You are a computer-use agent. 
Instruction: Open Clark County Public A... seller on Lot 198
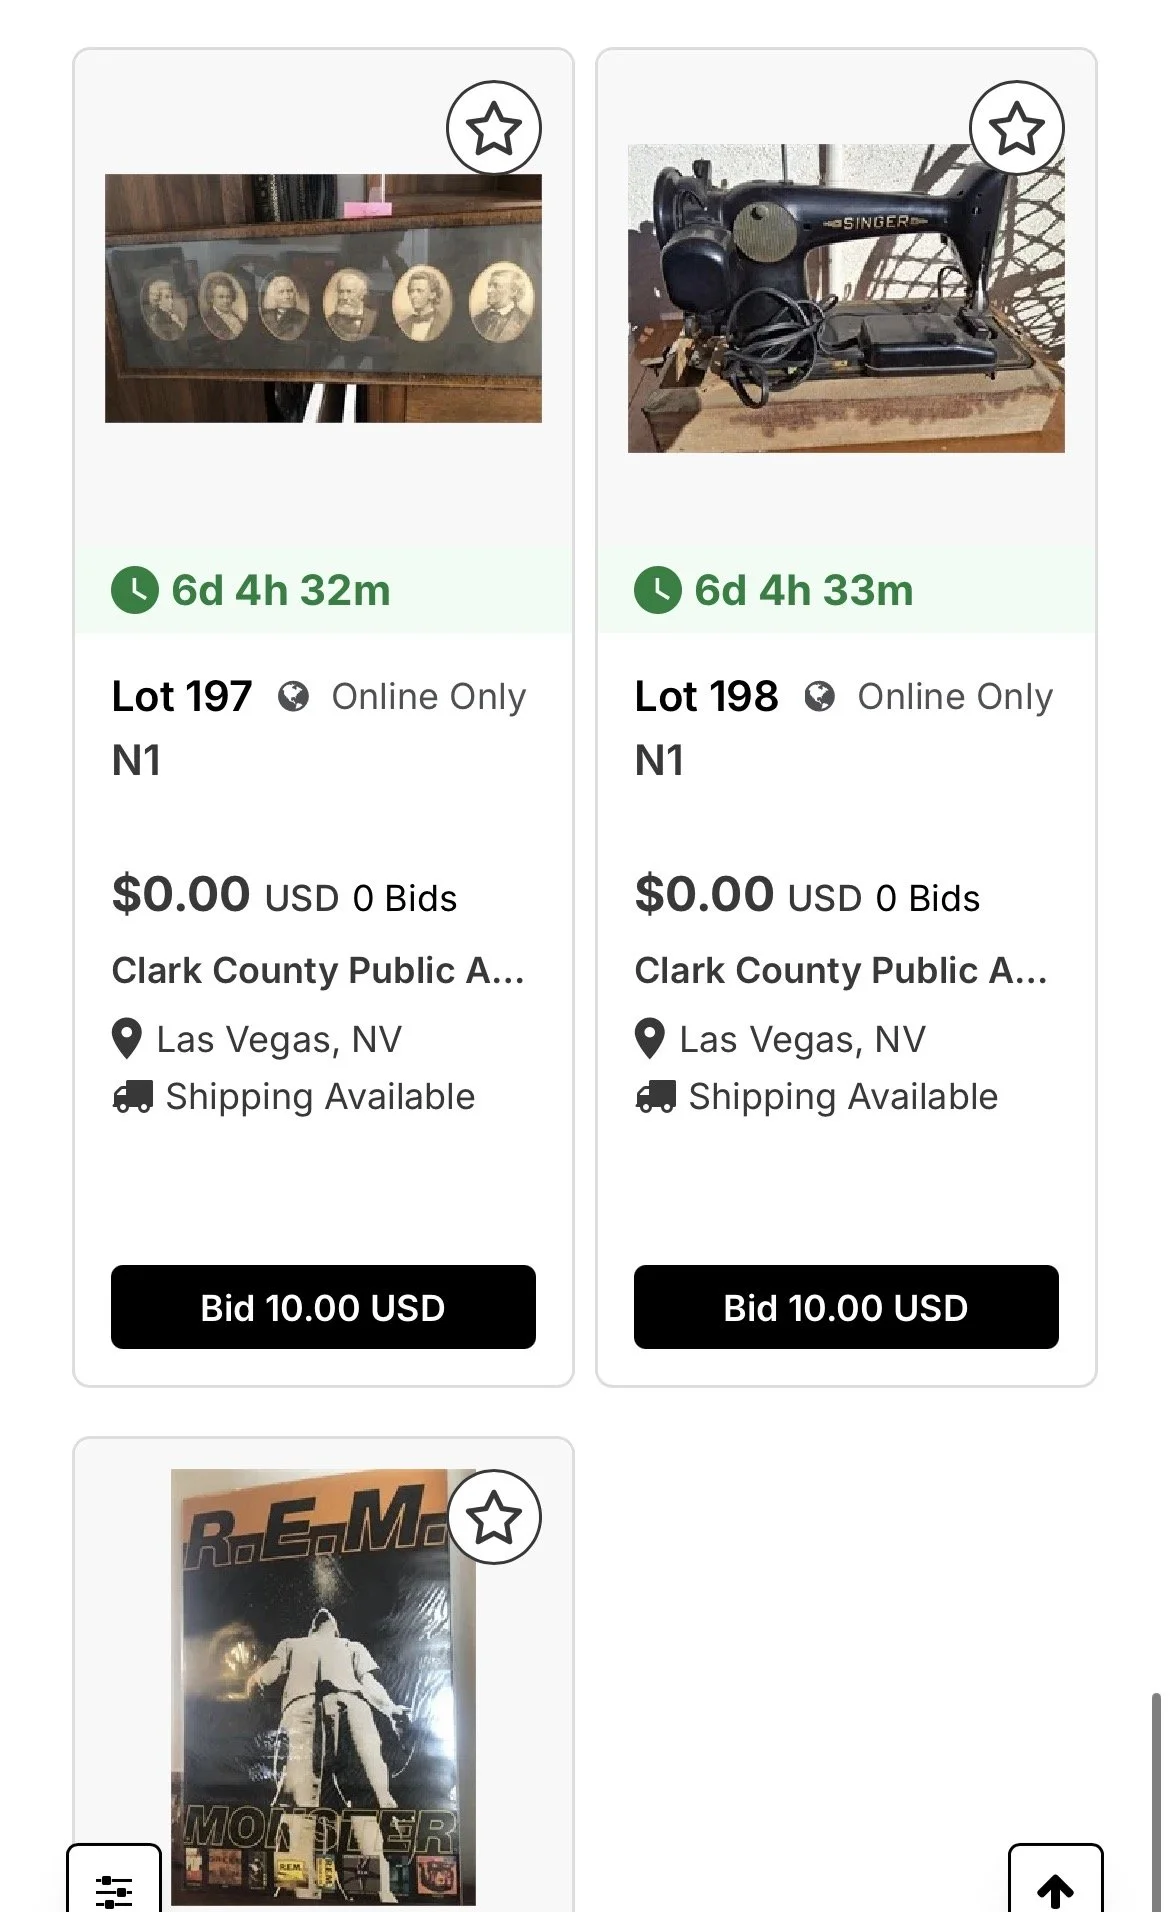tap(841, 970)
